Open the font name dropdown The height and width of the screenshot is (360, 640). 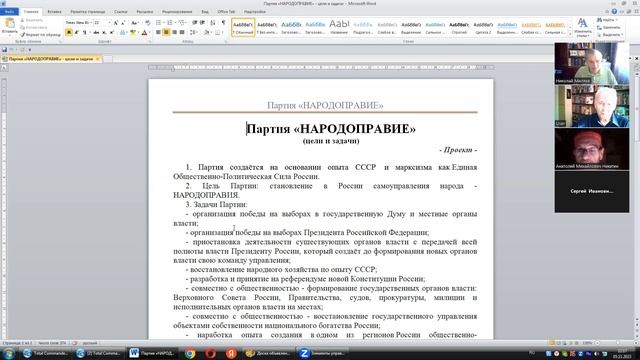pos(91,22)
